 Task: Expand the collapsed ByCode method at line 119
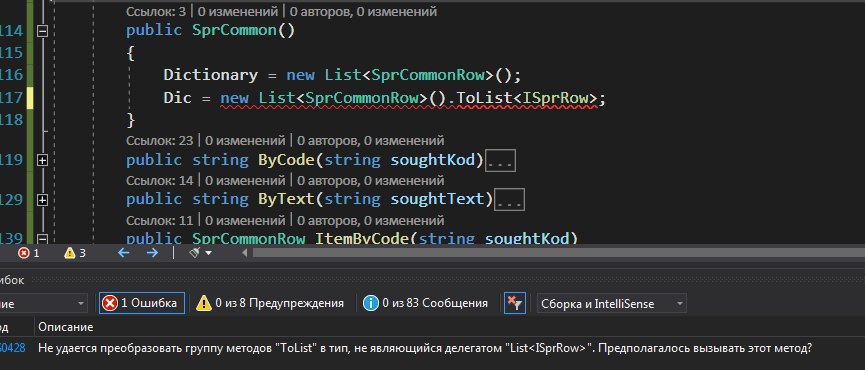tap(42, 160)
